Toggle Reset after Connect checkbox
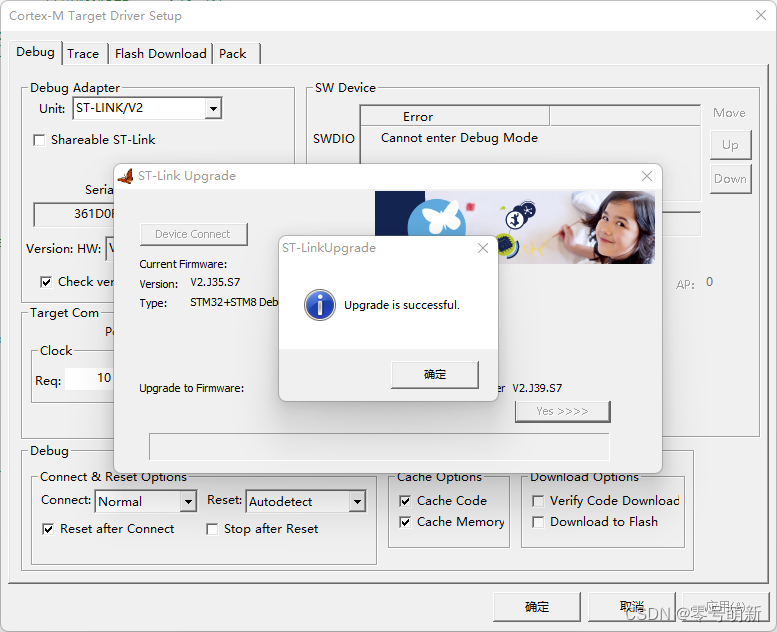 [48, 529]
